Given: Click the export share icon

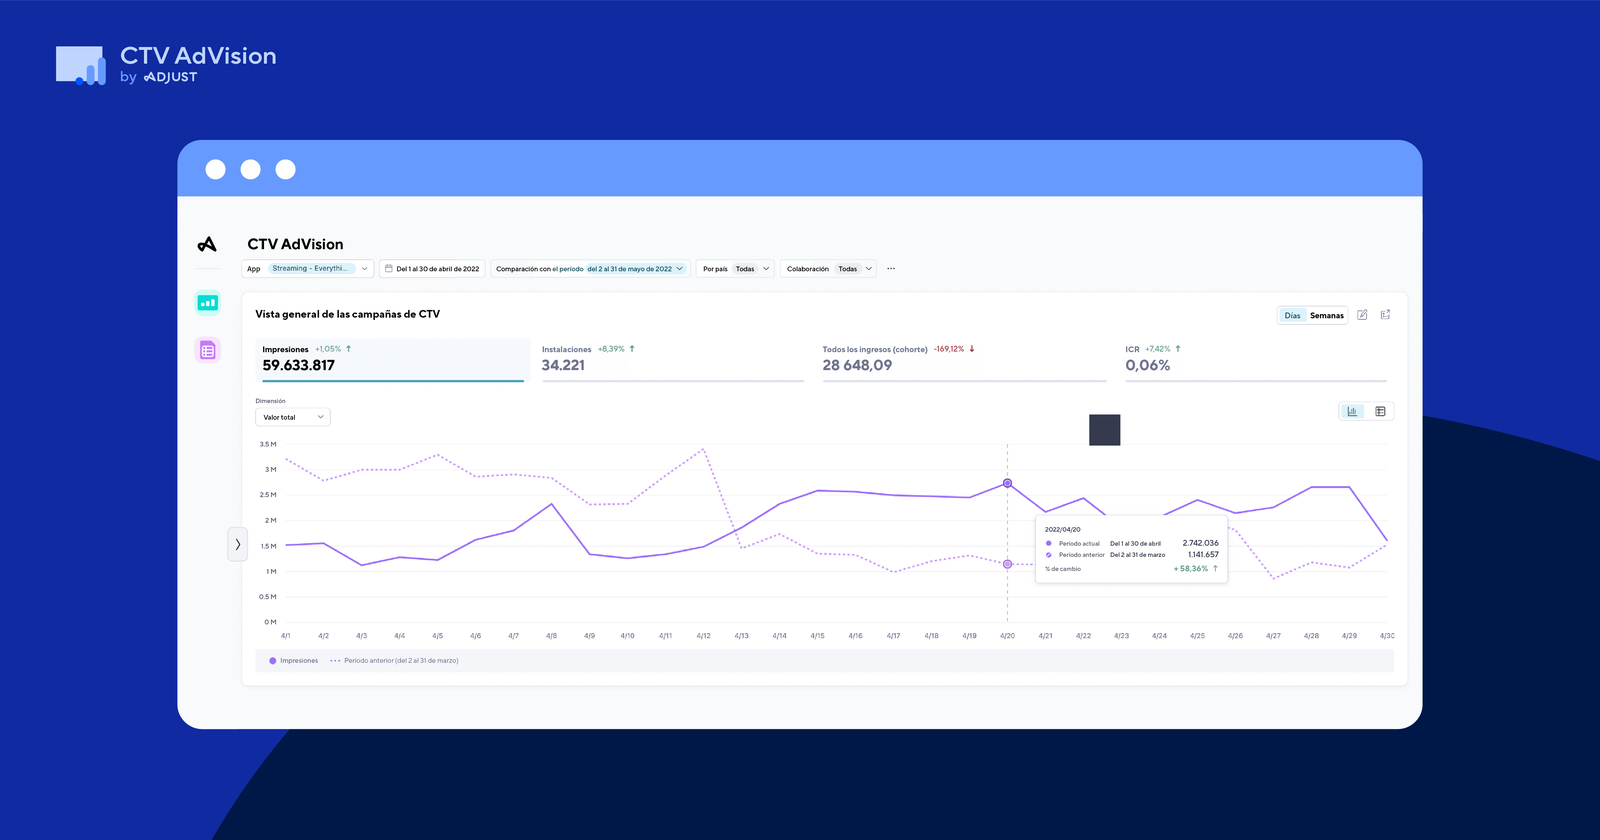Looking at the screenshot, I should click(1385, 315).
